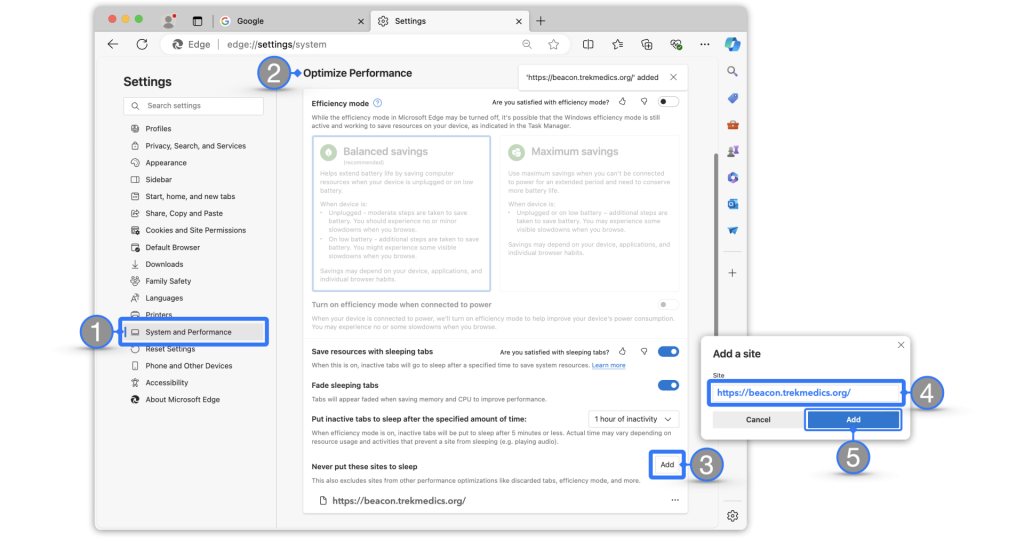Dismiss the 'added' notification with X
The image size is (1024, 539).
pyautogui.click(x=673, y=77)
